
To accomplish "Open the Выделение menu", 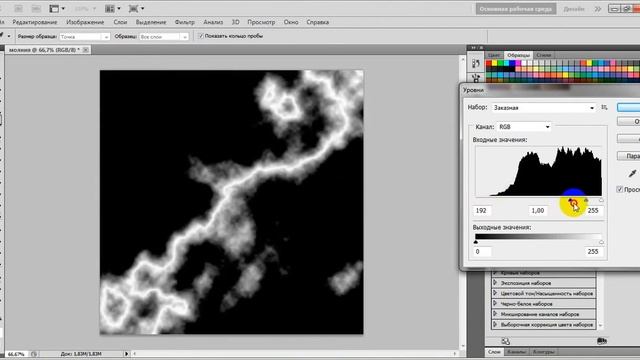I will click(151, 22).
